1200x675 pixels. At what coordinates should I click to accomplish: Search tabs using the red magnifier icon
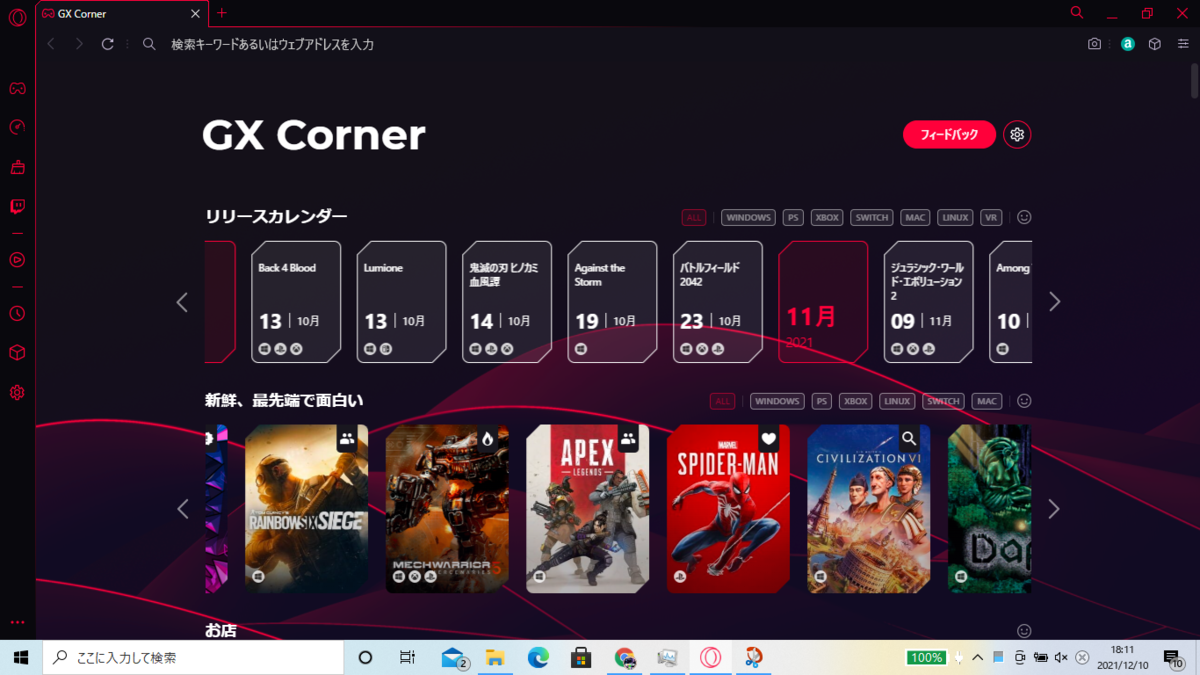tap(1077, 13)
